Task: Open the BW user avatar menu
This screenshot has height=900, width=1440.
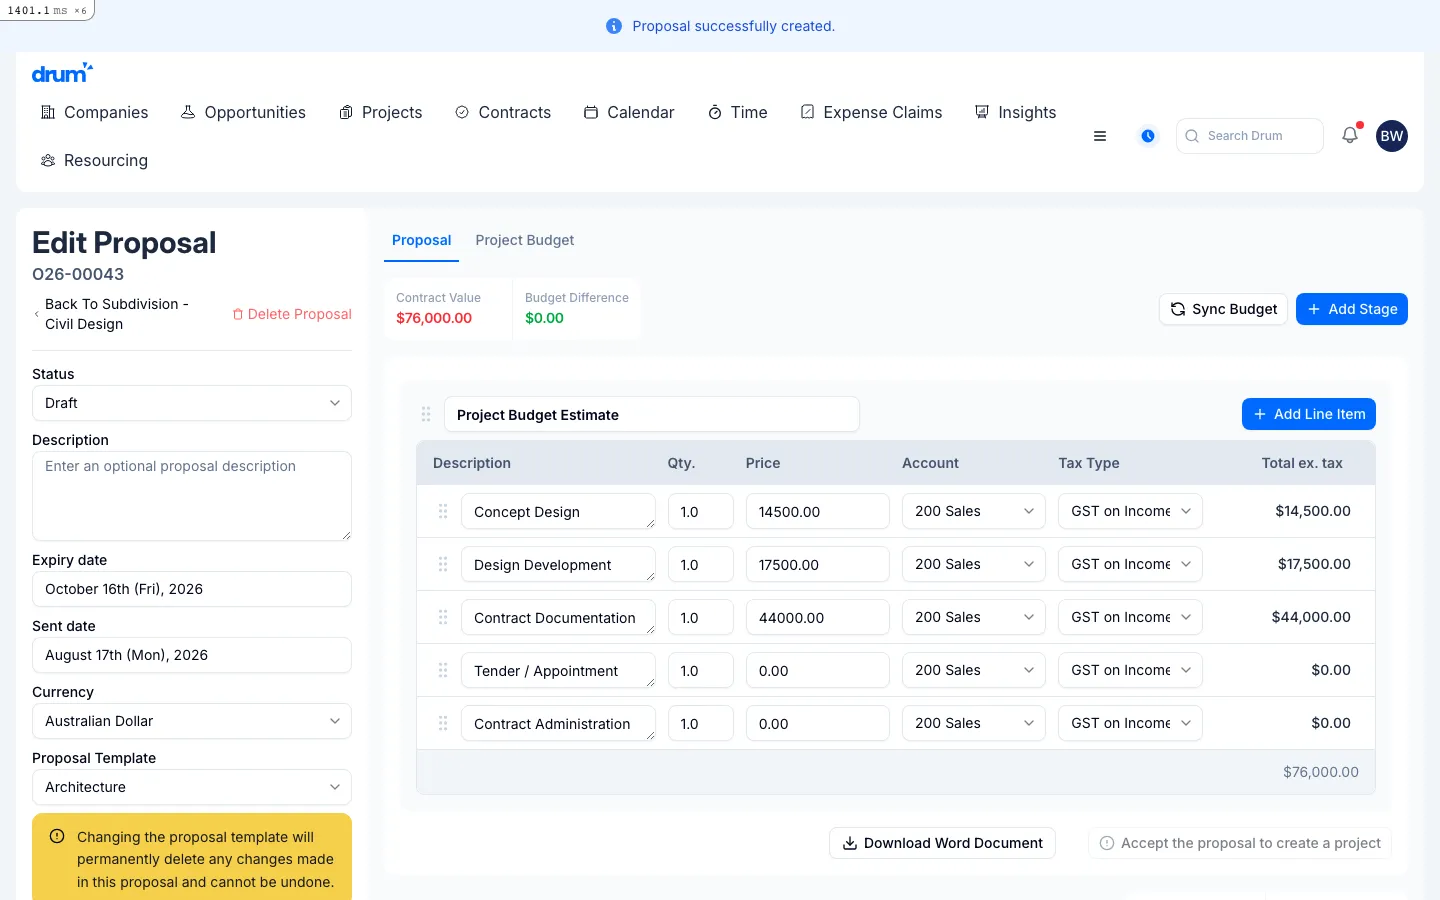Action: [1392, 136]
